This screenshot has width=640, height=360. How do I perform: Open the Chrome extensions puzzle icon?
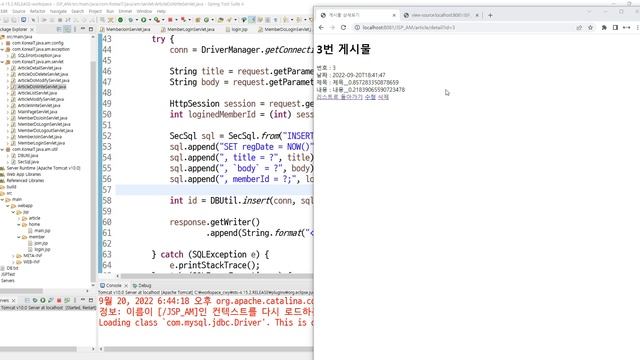(604, 27)
